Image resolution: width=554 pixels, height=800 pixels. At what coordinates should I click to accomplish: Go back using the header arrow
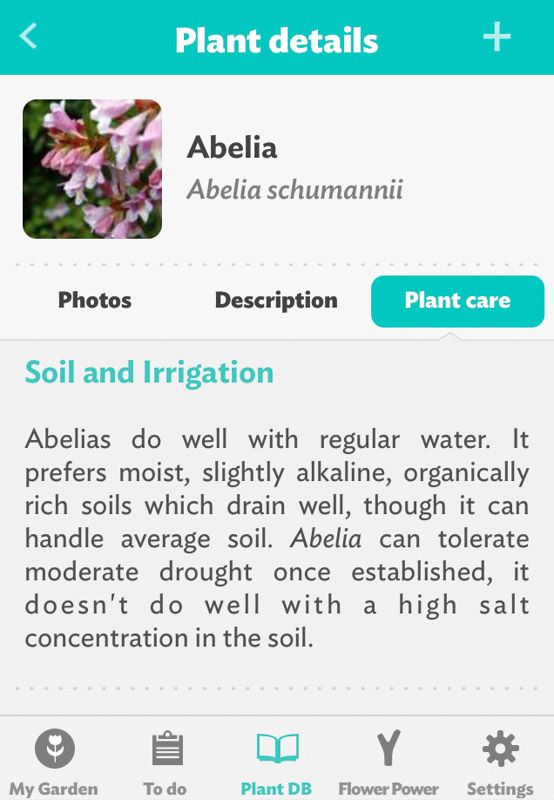(x=29, y=36)
